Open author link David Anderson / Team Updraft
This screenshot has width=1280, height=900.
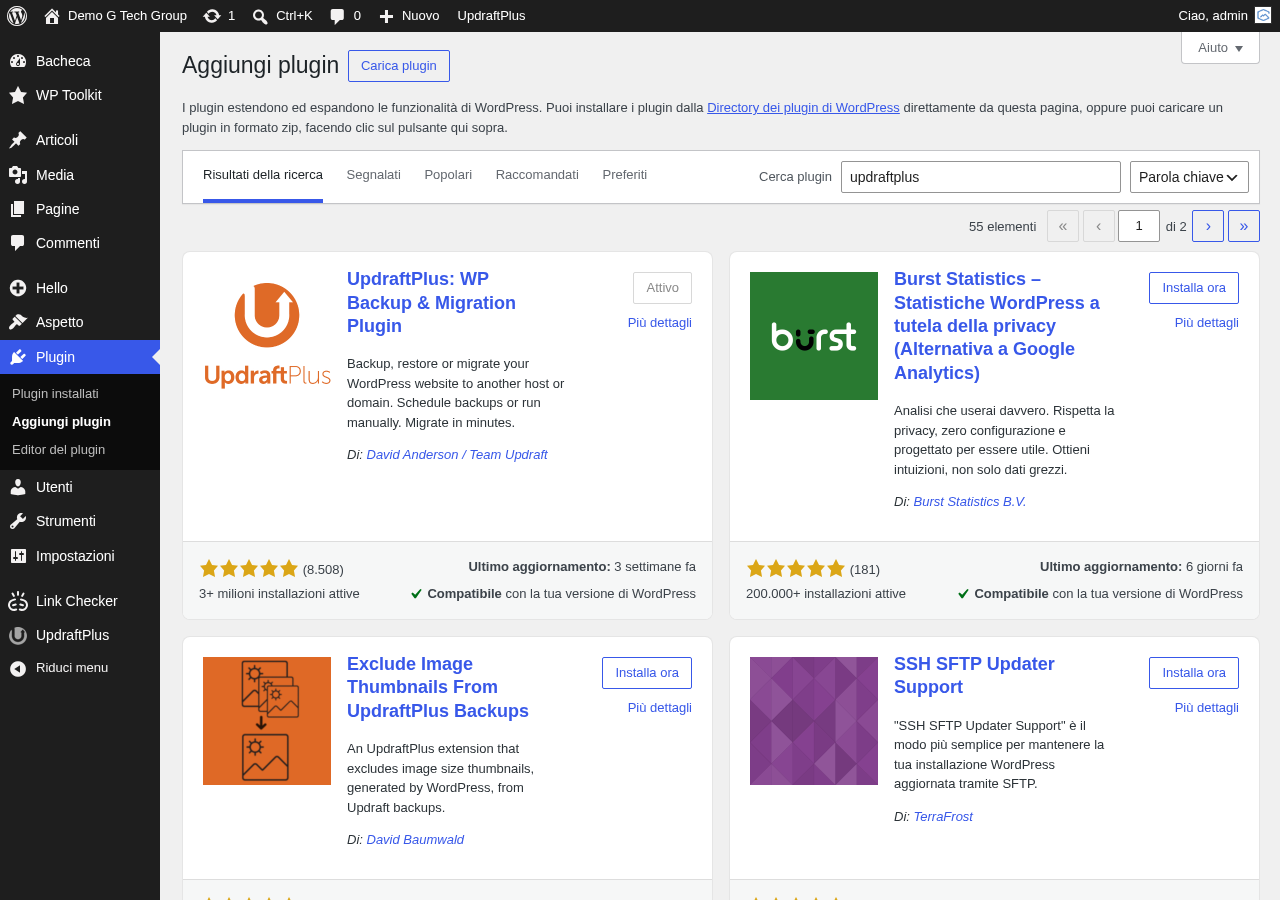pyautogui.click(x=457, y=454)
